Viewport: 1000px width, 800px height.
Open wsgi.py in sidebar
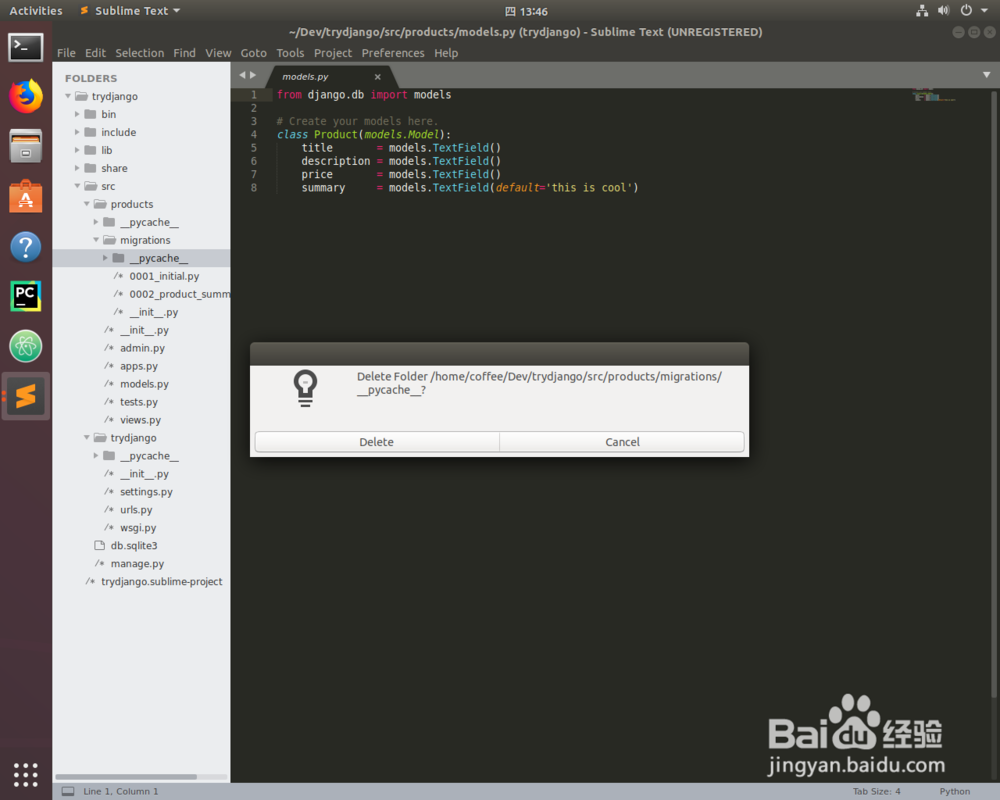[138, 528]
